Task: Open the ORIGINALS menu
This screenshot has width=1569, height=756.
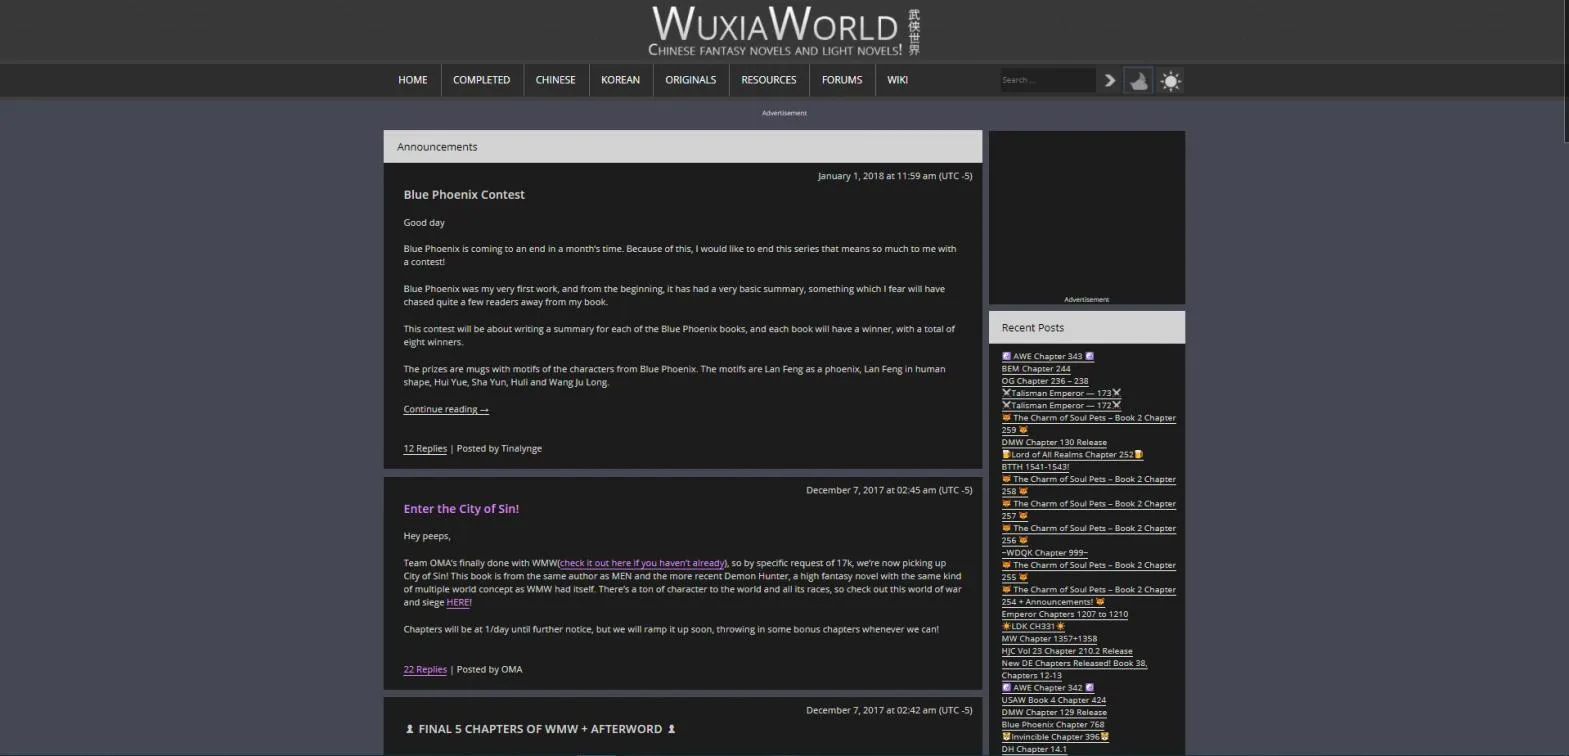Action: 690,80
